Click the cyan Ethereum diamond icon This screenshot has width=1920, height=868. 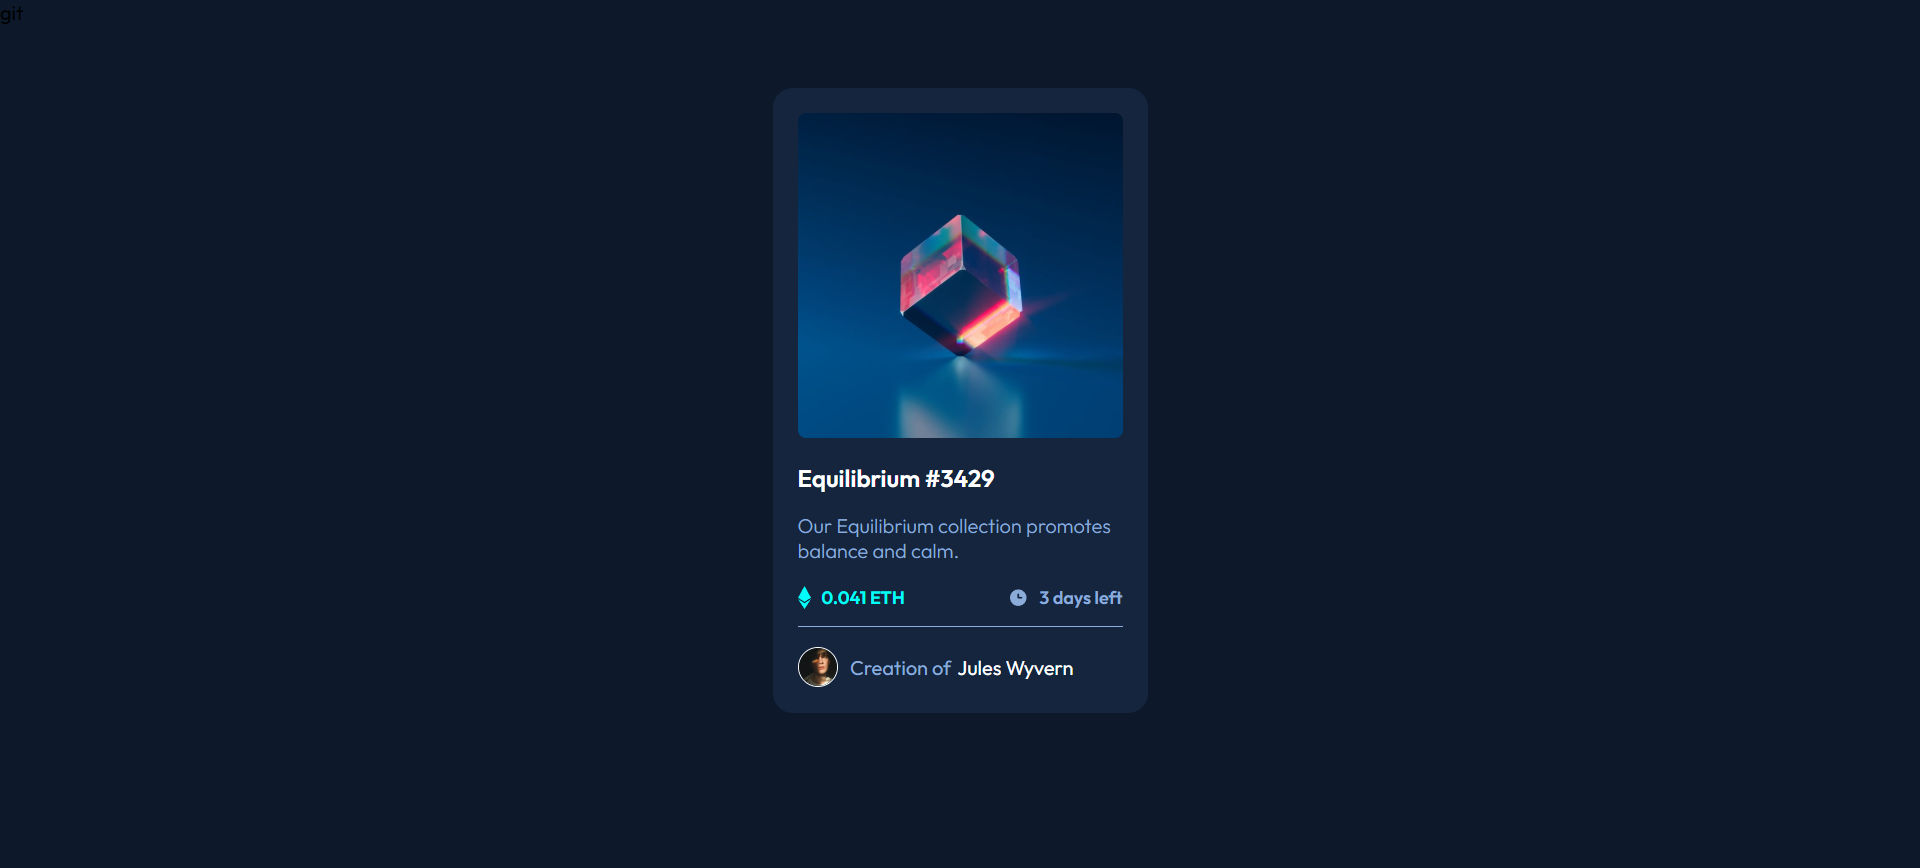pyautogui.click(x=804, y=598)
